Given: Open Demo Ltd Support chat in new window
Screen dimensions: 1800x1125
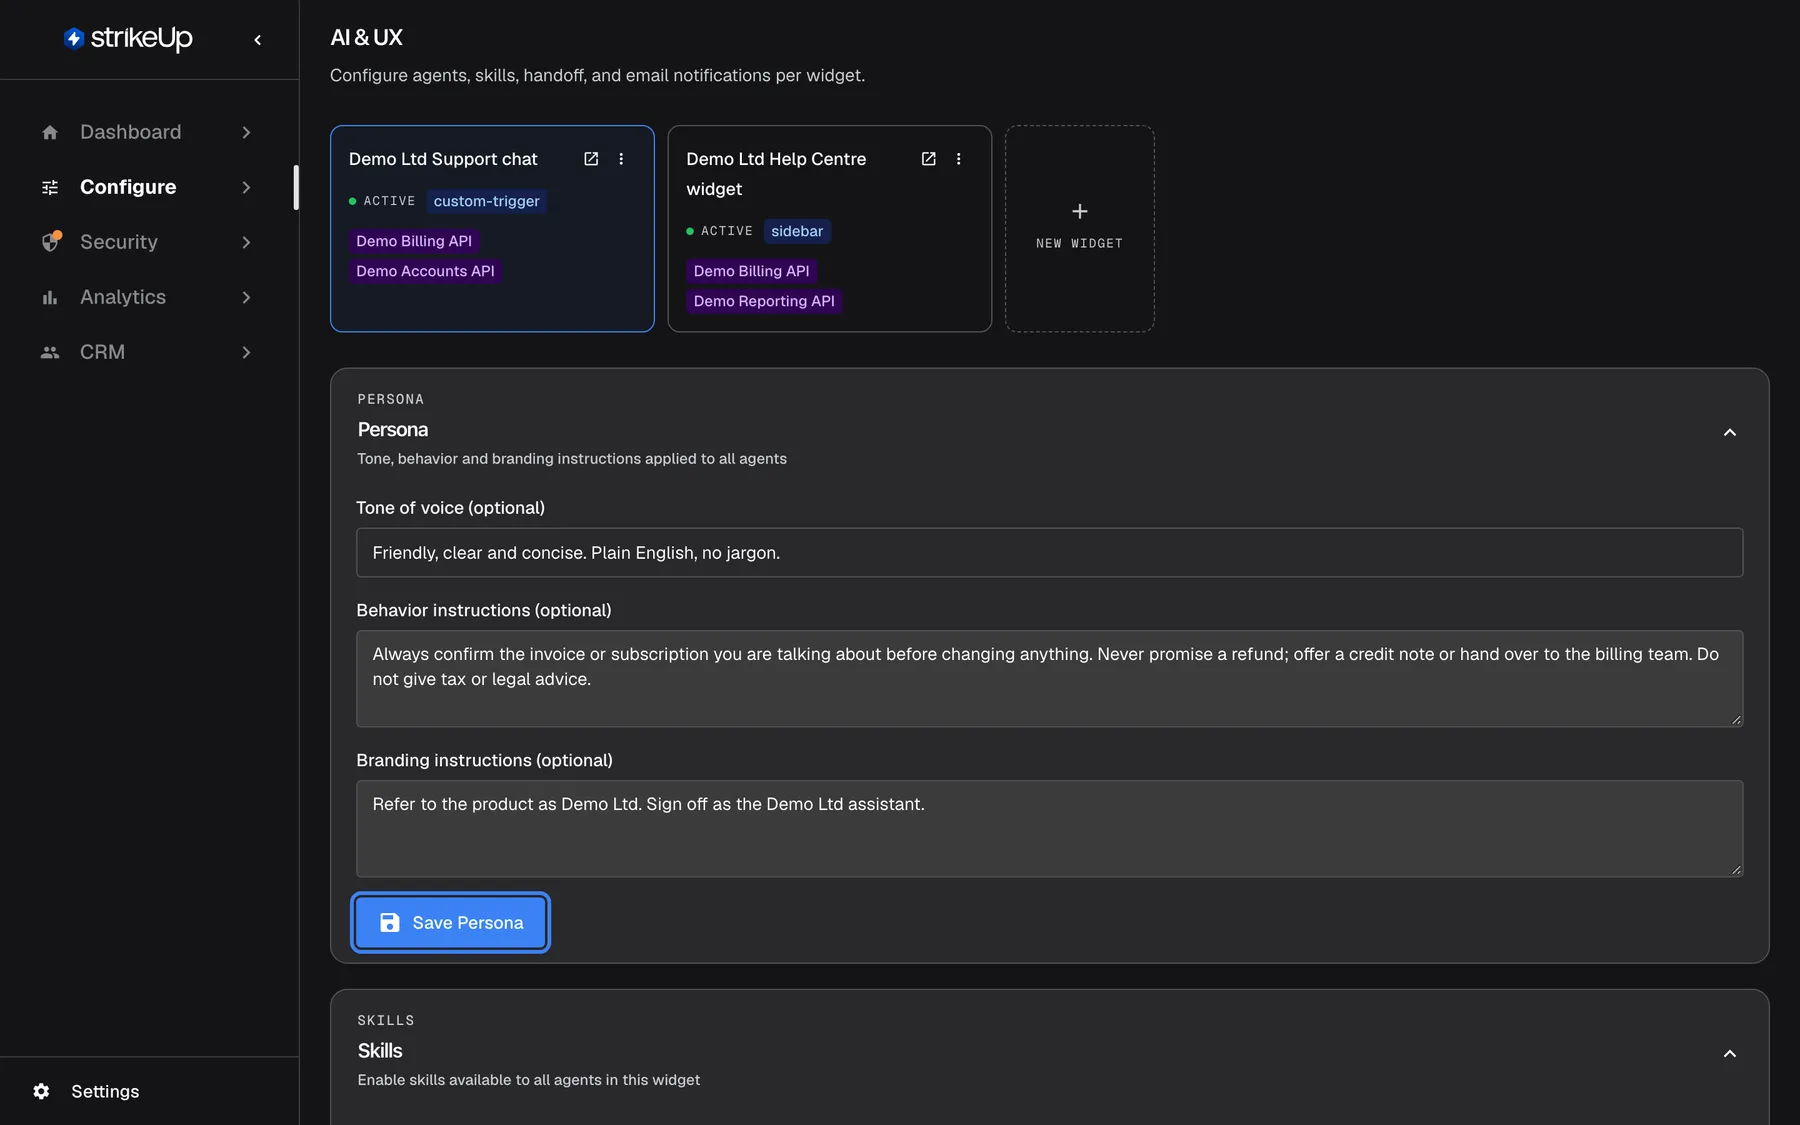Looking at the screenshot, I should 591,159.
